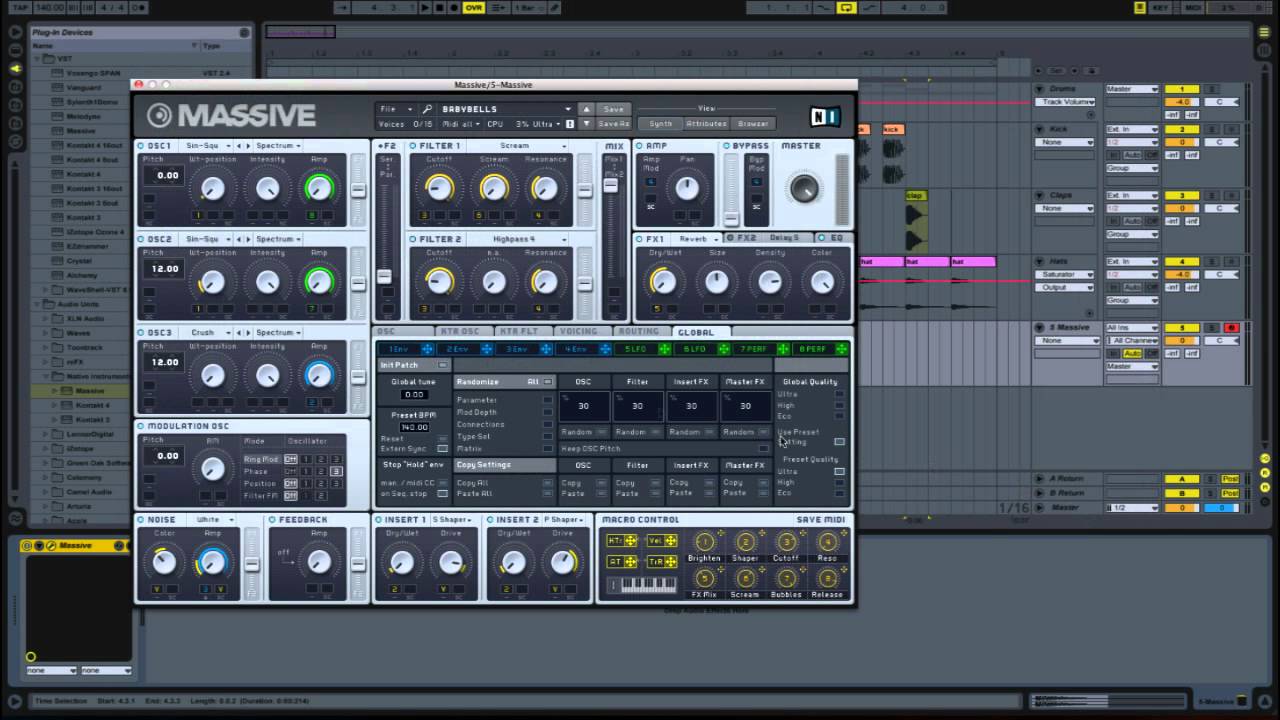Click the Preset BPM value field
Image resolution: width=1280 pixels, height=720 pixels.
click(x=413, y=427)
